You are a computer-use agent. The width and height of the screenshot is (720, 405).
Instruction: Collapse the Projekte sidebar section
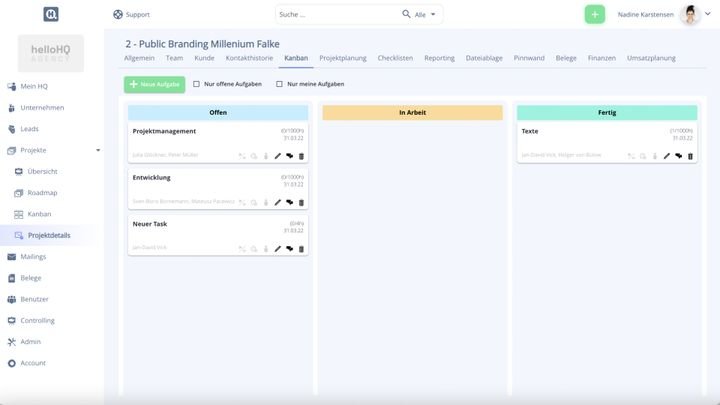(97, 150)
